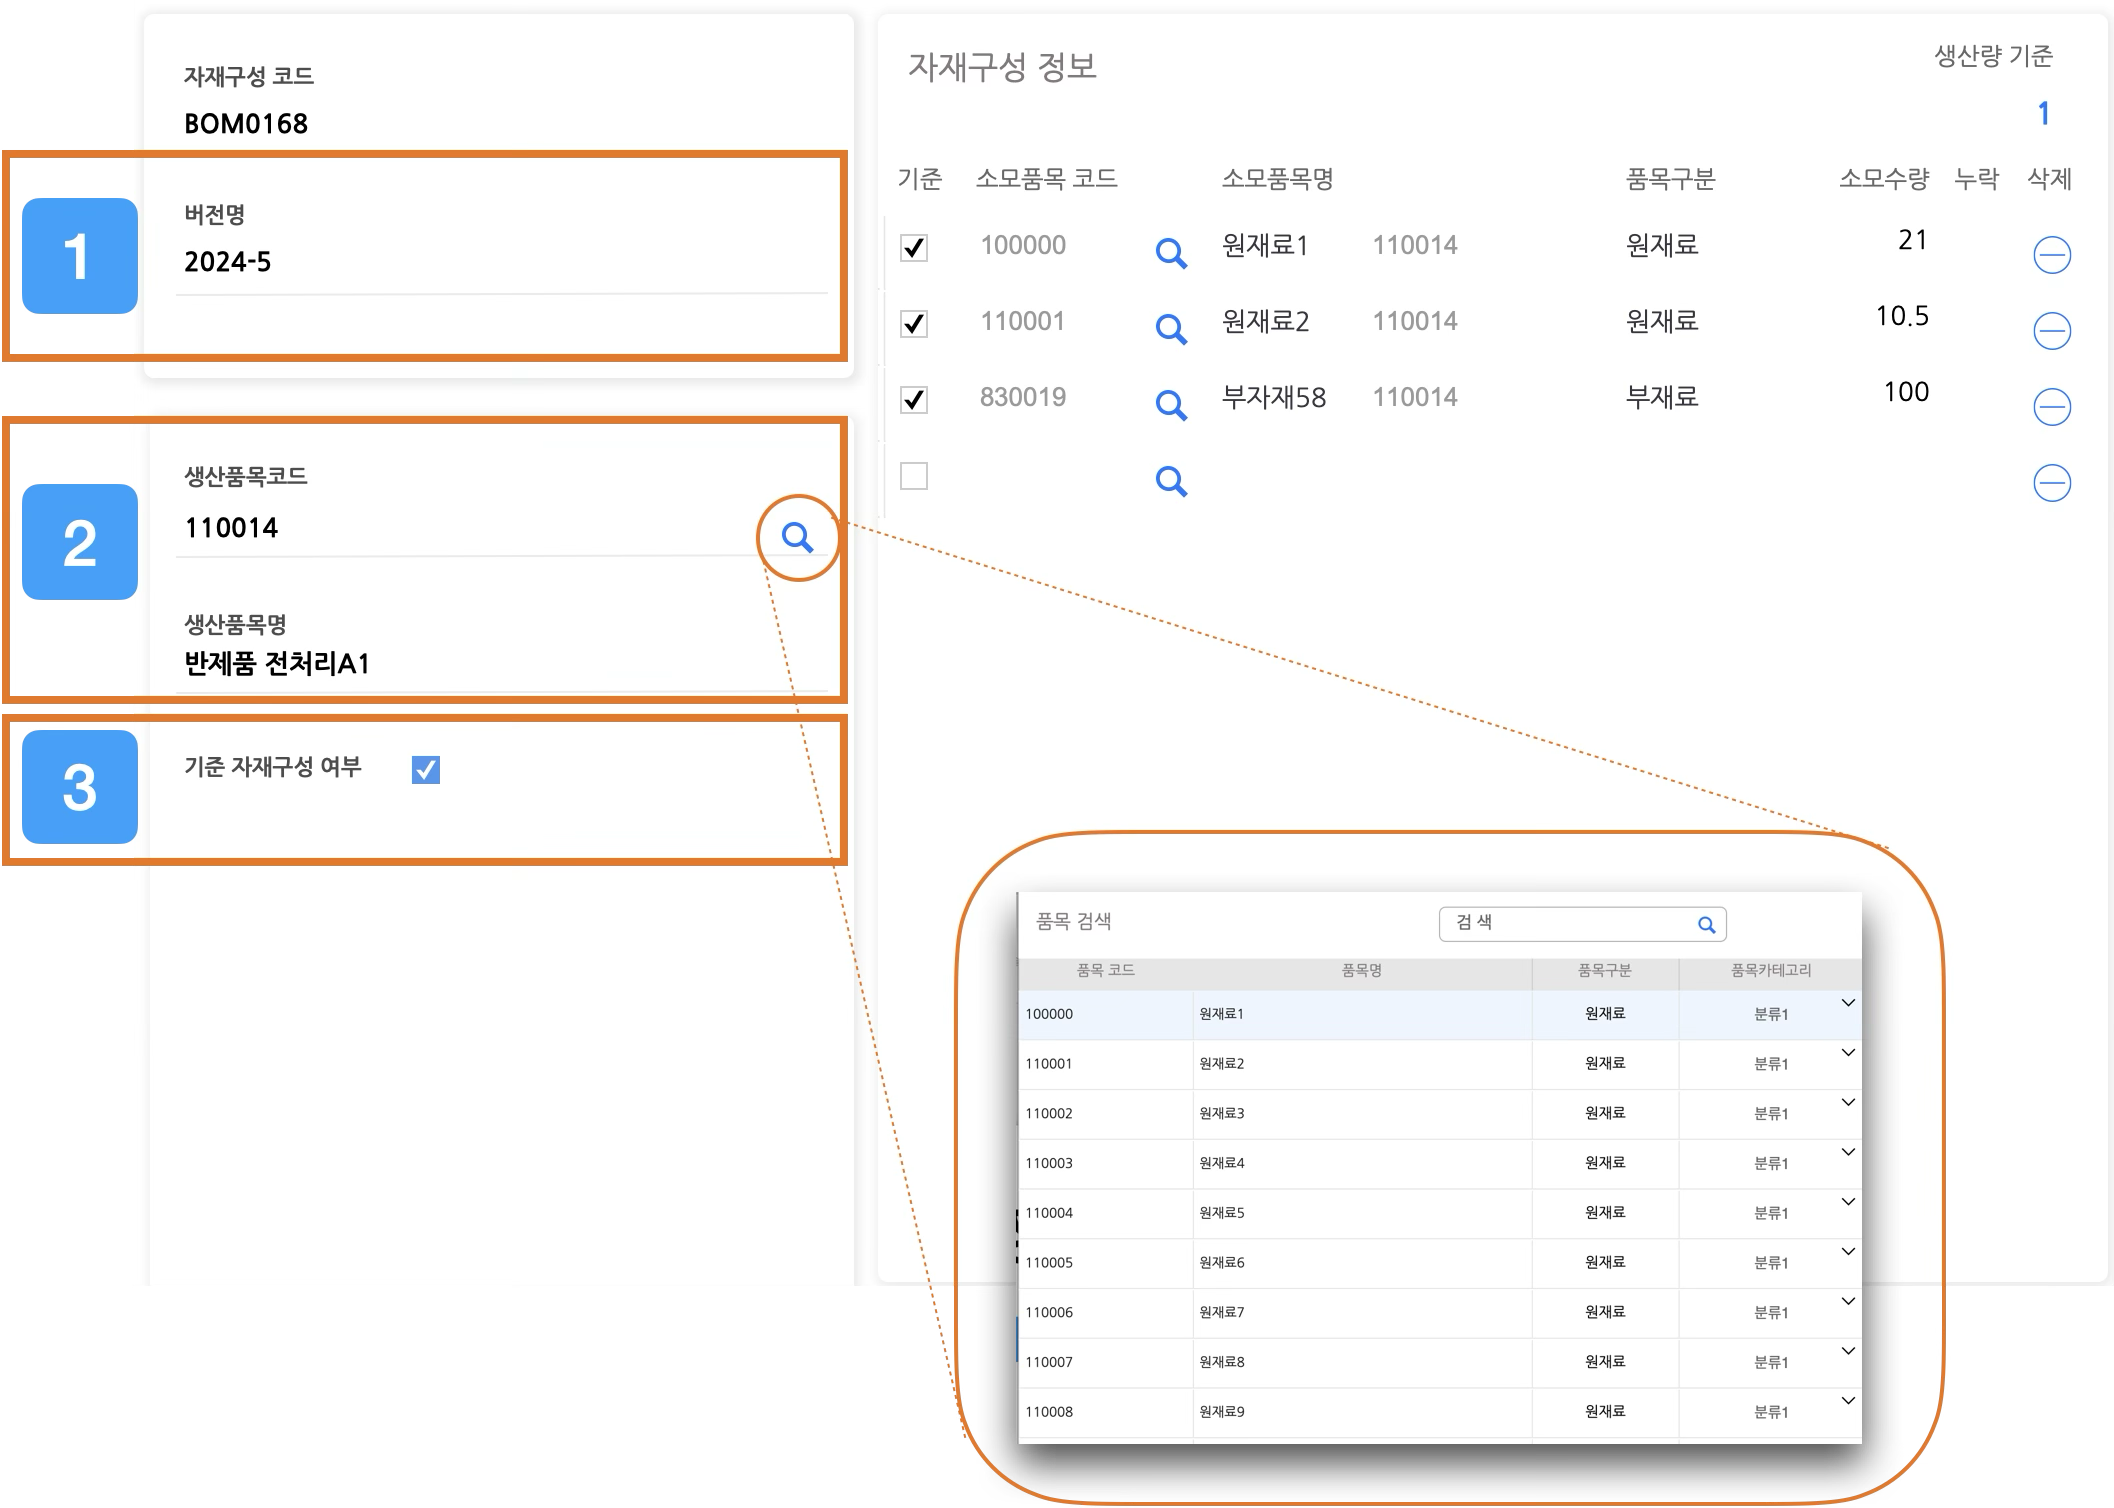Expand category dropdown for item 100000
This screenshot has width=2114, height=1508.
pos(1848,1003)
